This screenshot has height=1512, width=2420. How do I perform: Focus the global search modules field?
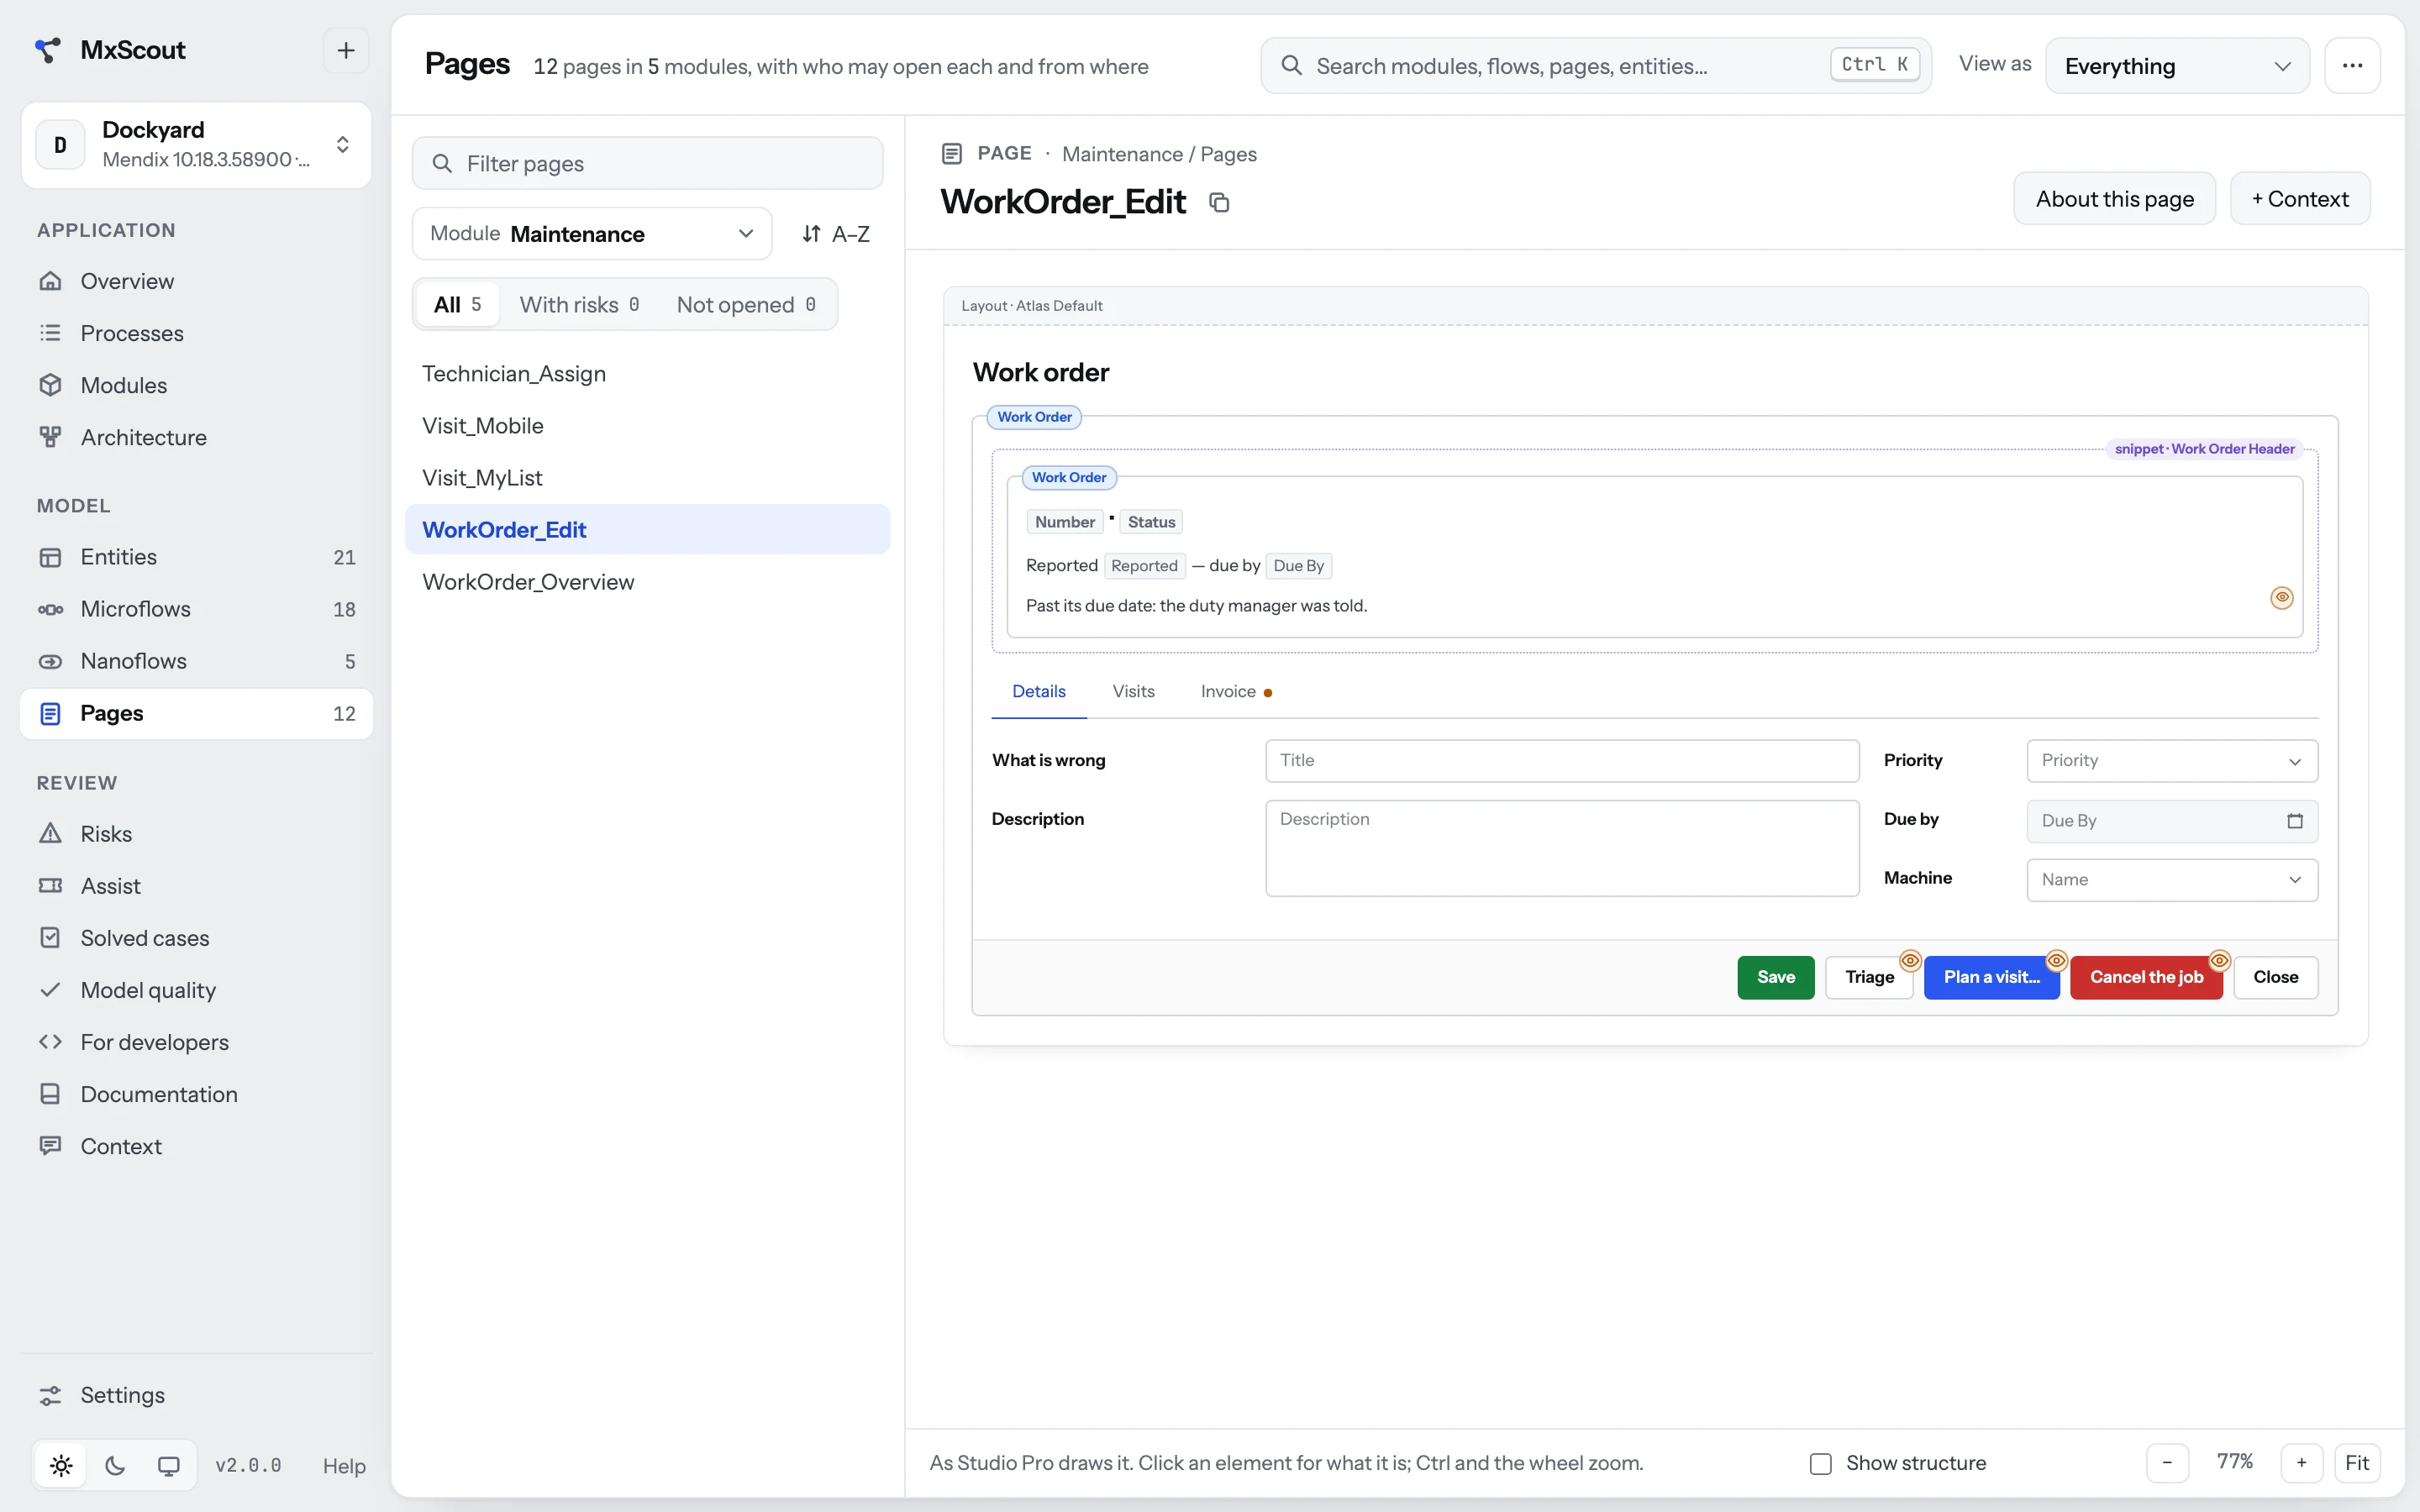coord(1595,66)
